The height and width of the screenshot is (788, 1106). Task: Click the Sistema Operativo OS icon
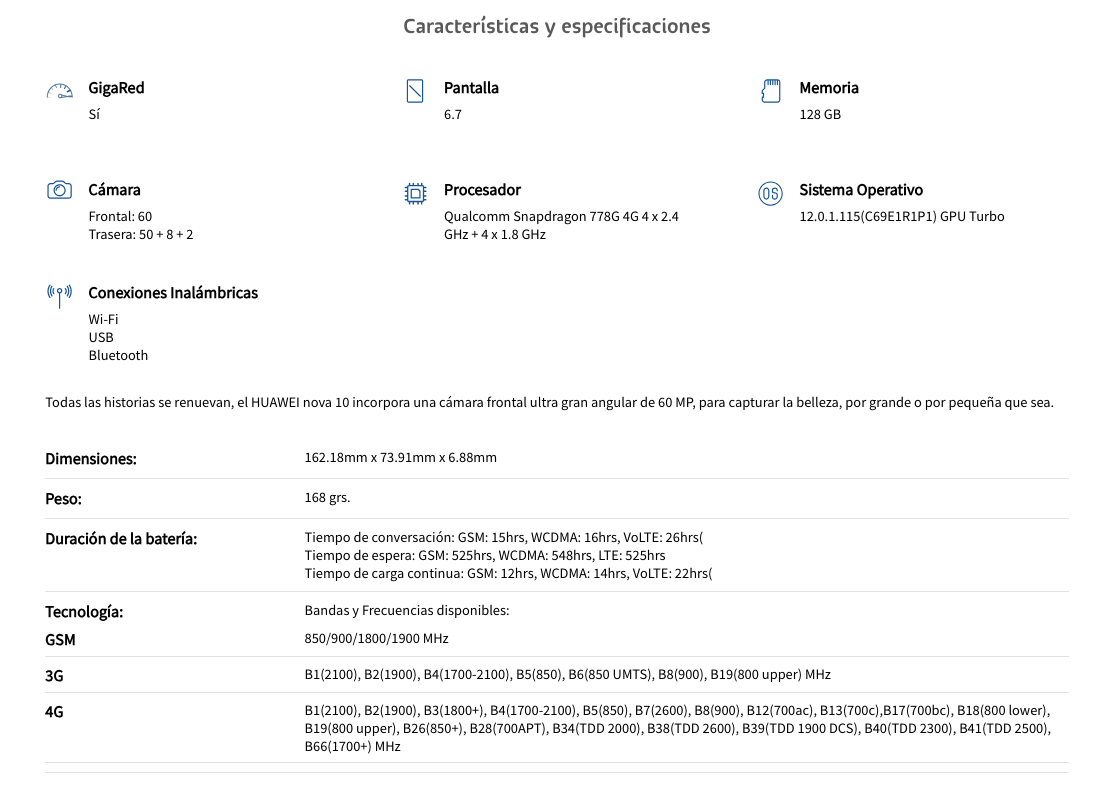(x=770, y=193)
